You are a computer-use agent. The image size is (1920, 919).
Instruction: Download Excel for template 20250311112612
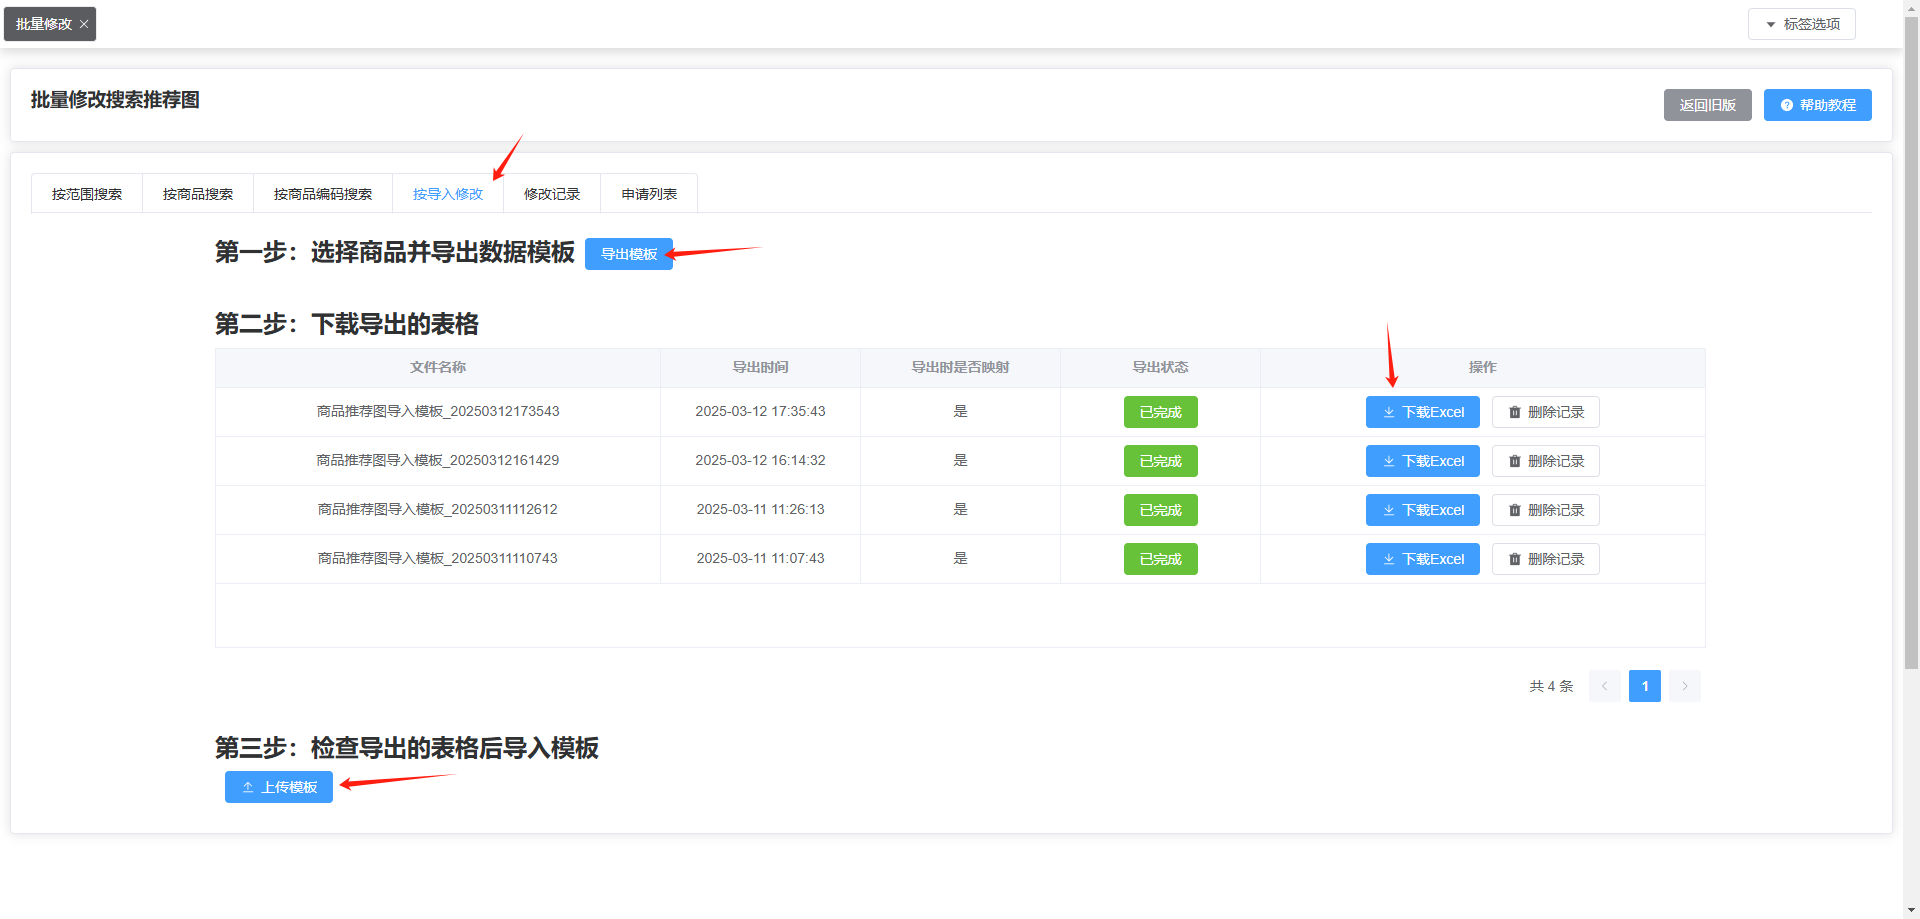point(1422,510)
